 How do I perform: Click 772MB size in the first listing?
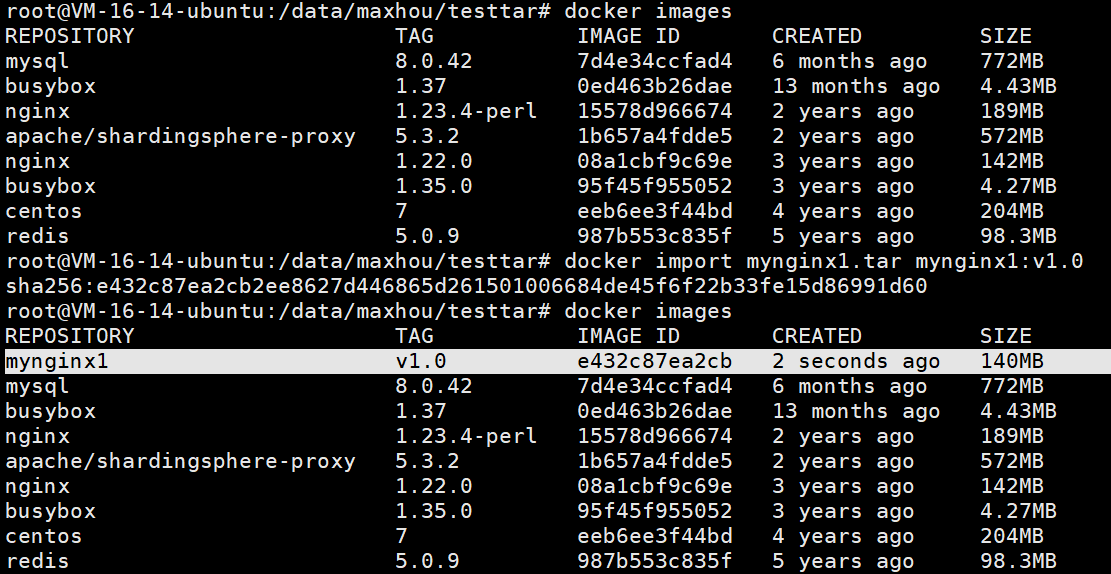click(1012, 62)
